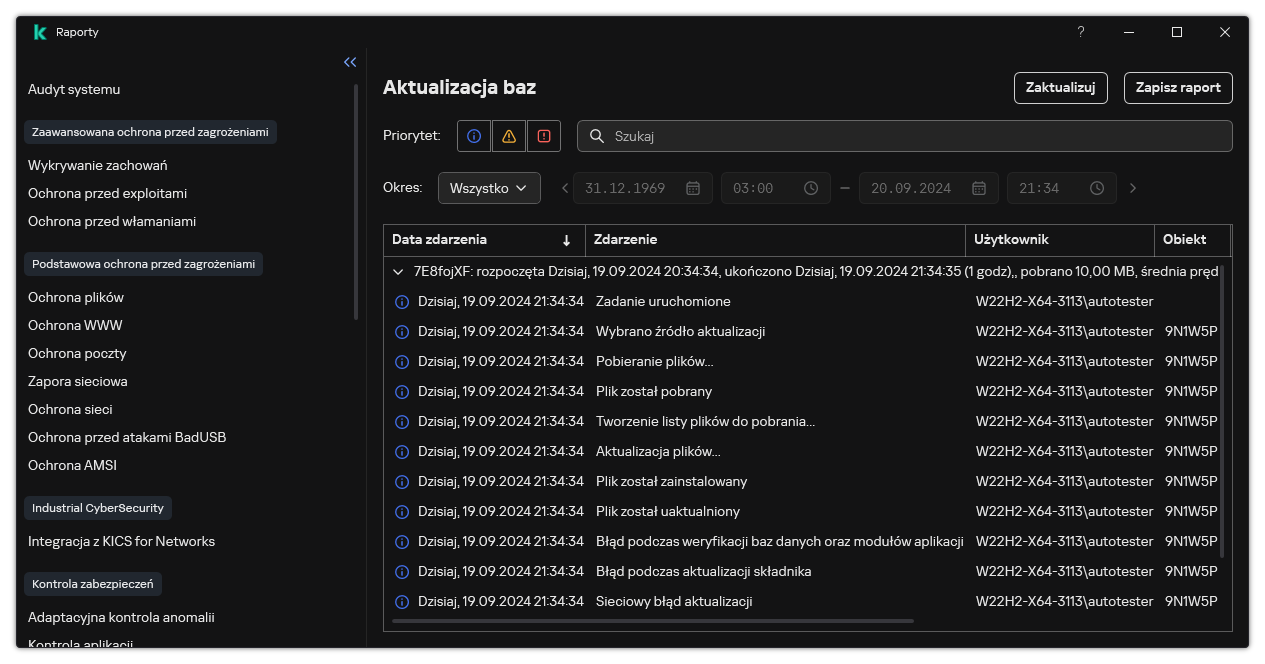Open the end date calendar picker icon
1265x664 pixels.
(x=979, y=188)
